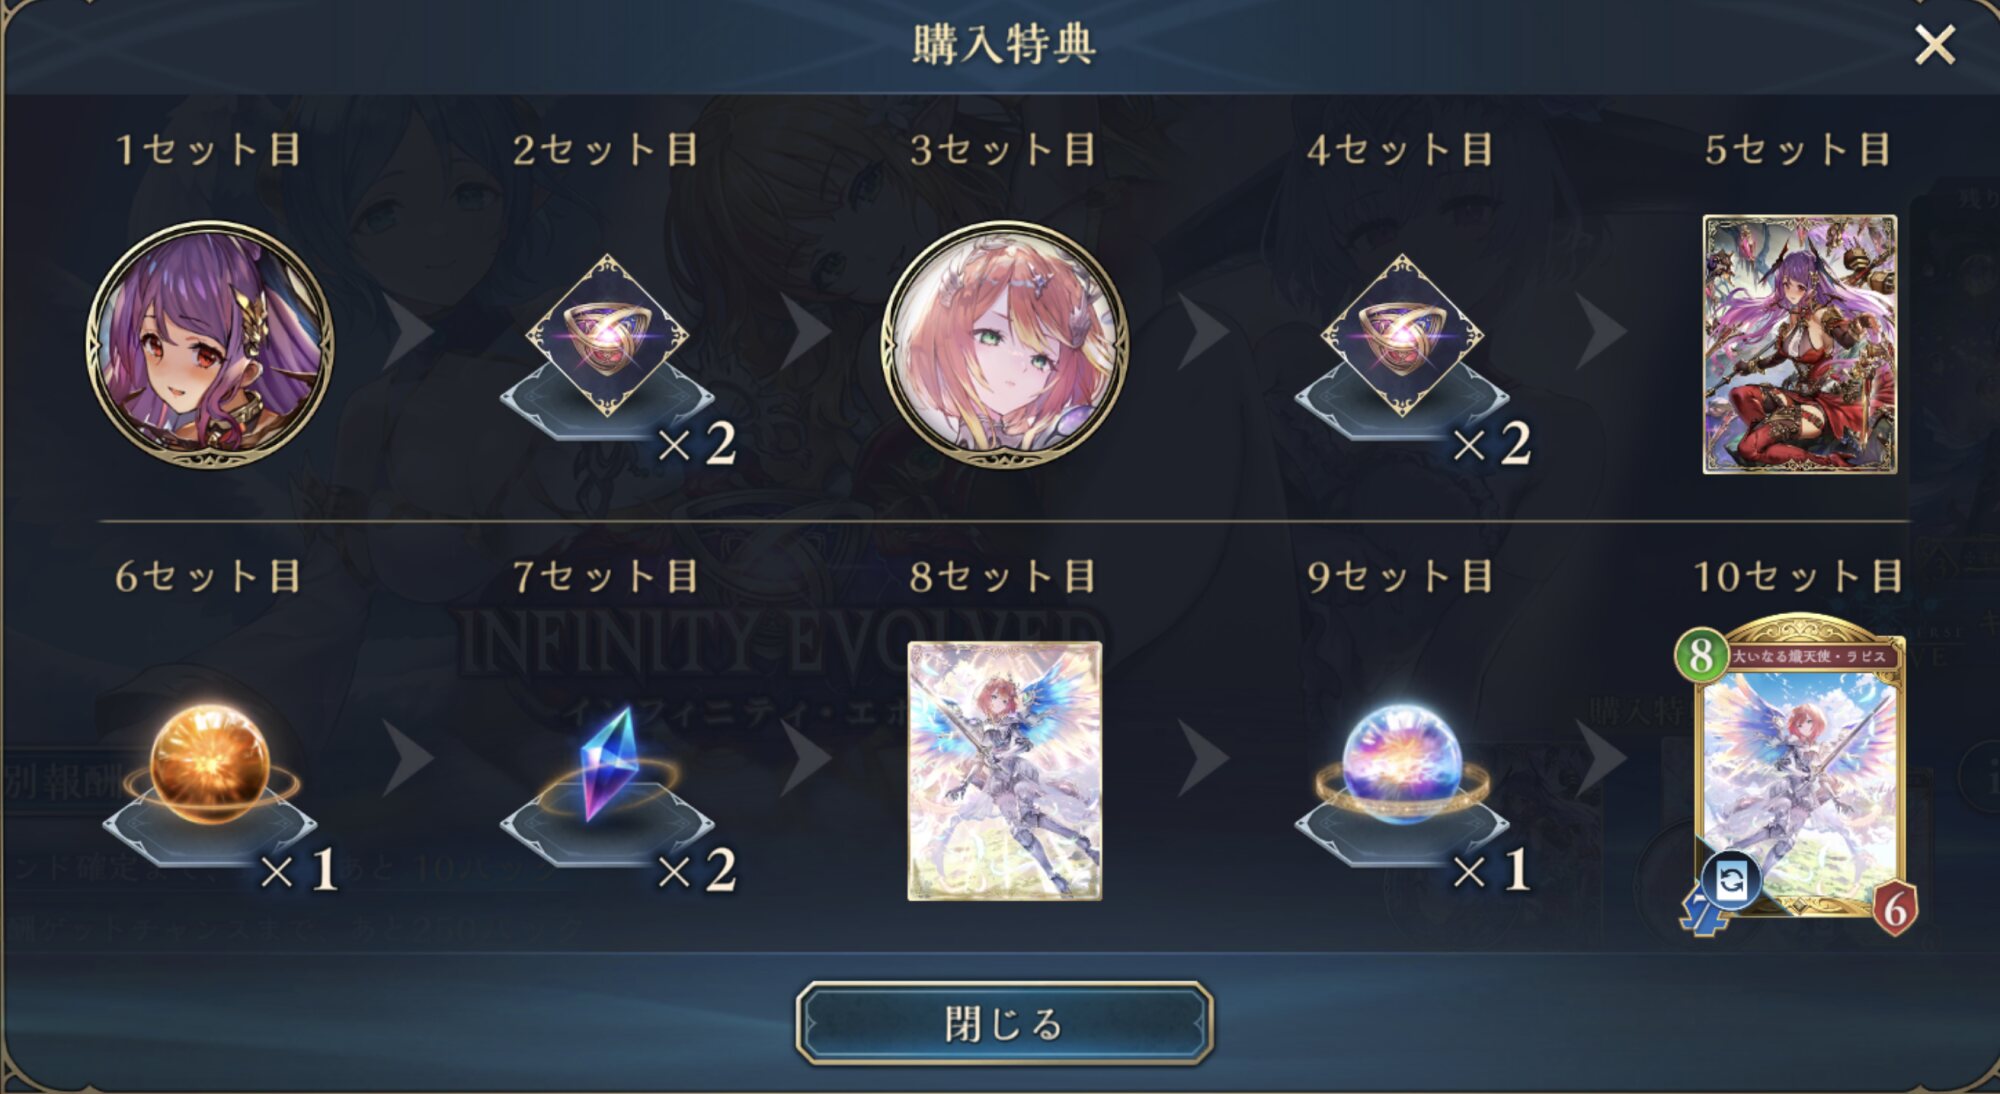Screen dimensions: 2000x1094
Task: Open the angel card sleeve in 8セット目
Action: tap(1005, 771)
